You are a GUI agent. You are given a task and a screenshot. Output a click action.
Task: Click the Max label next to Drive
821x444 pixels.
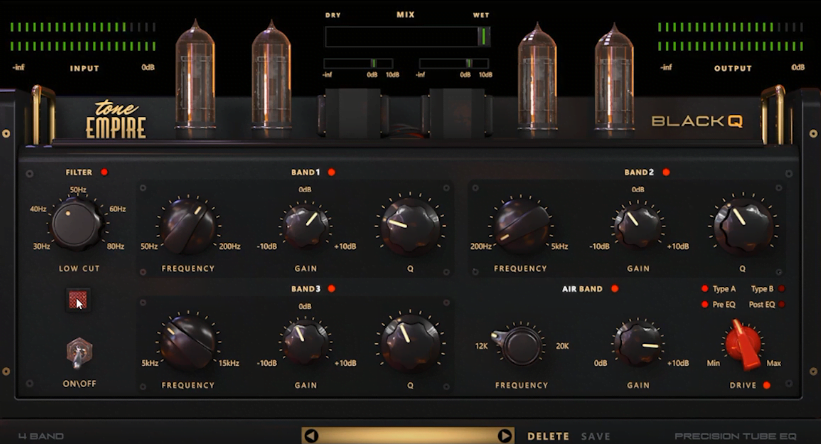773,363
